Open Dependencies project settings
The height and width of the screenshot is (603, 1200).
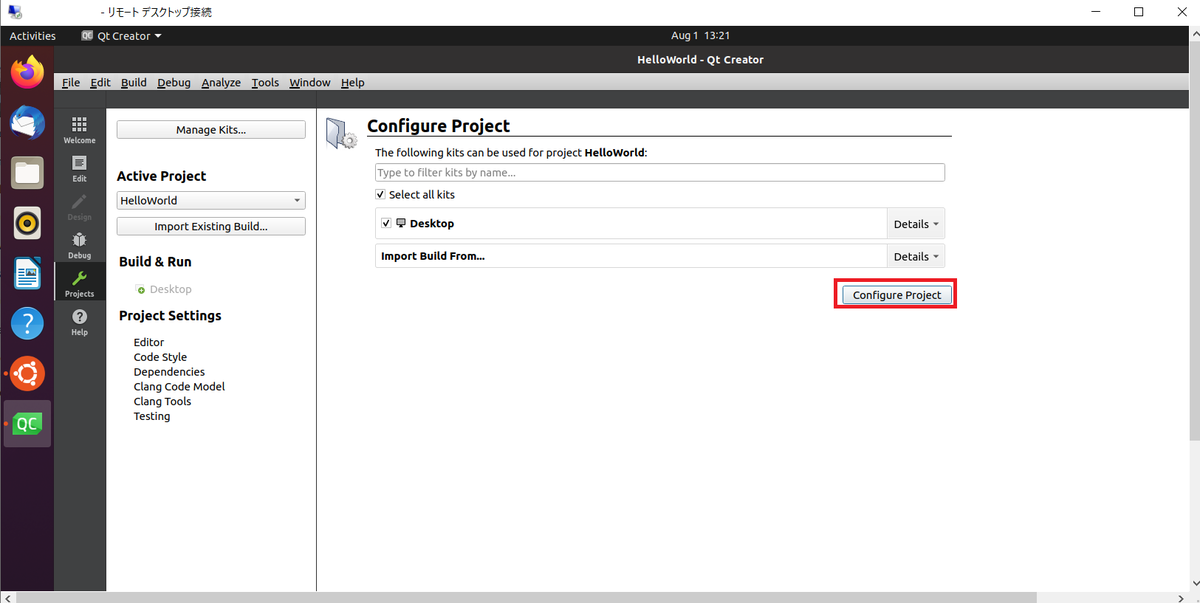click(169, 372)
